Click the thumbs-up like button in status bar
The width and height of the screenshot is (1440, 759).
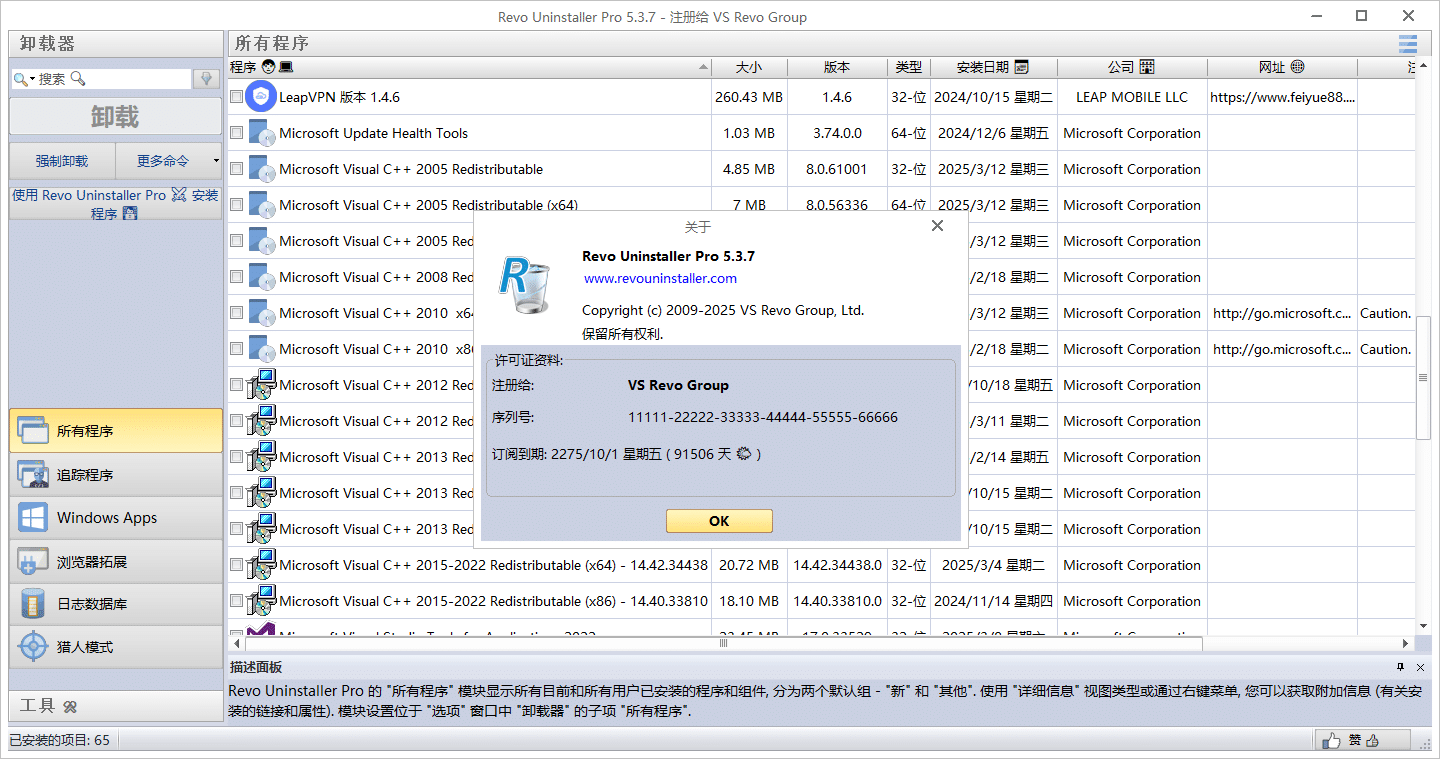click(1331, 741)
